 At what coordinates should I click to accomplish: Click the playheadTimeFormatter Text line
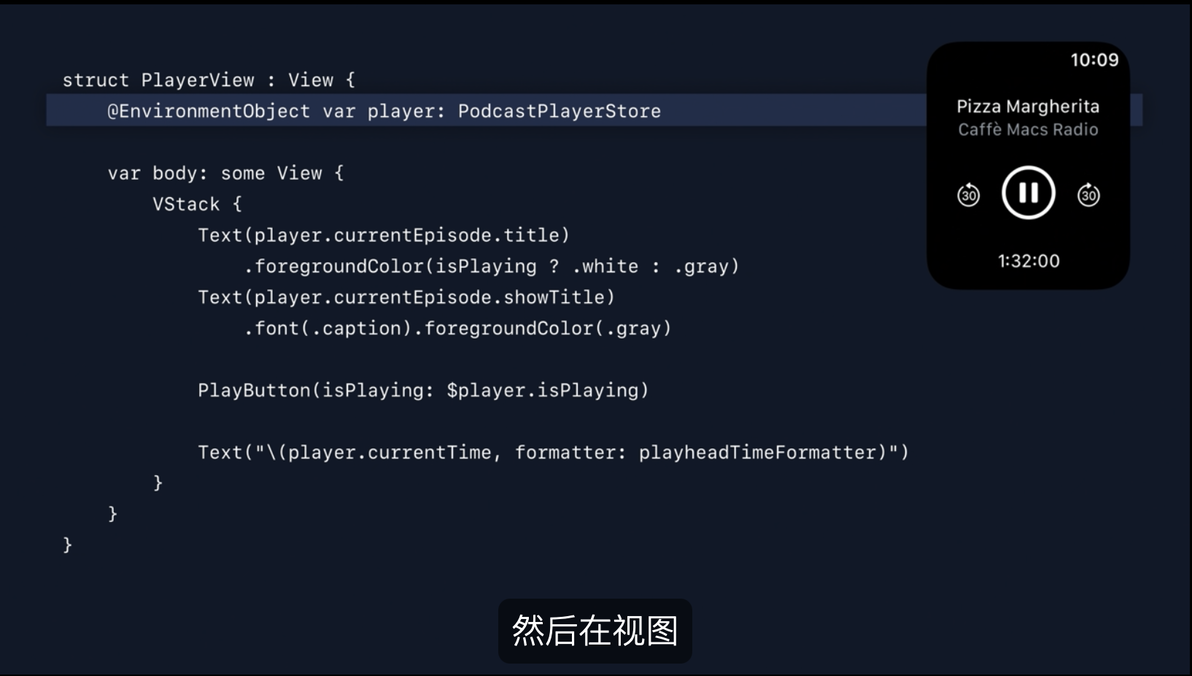553,452
